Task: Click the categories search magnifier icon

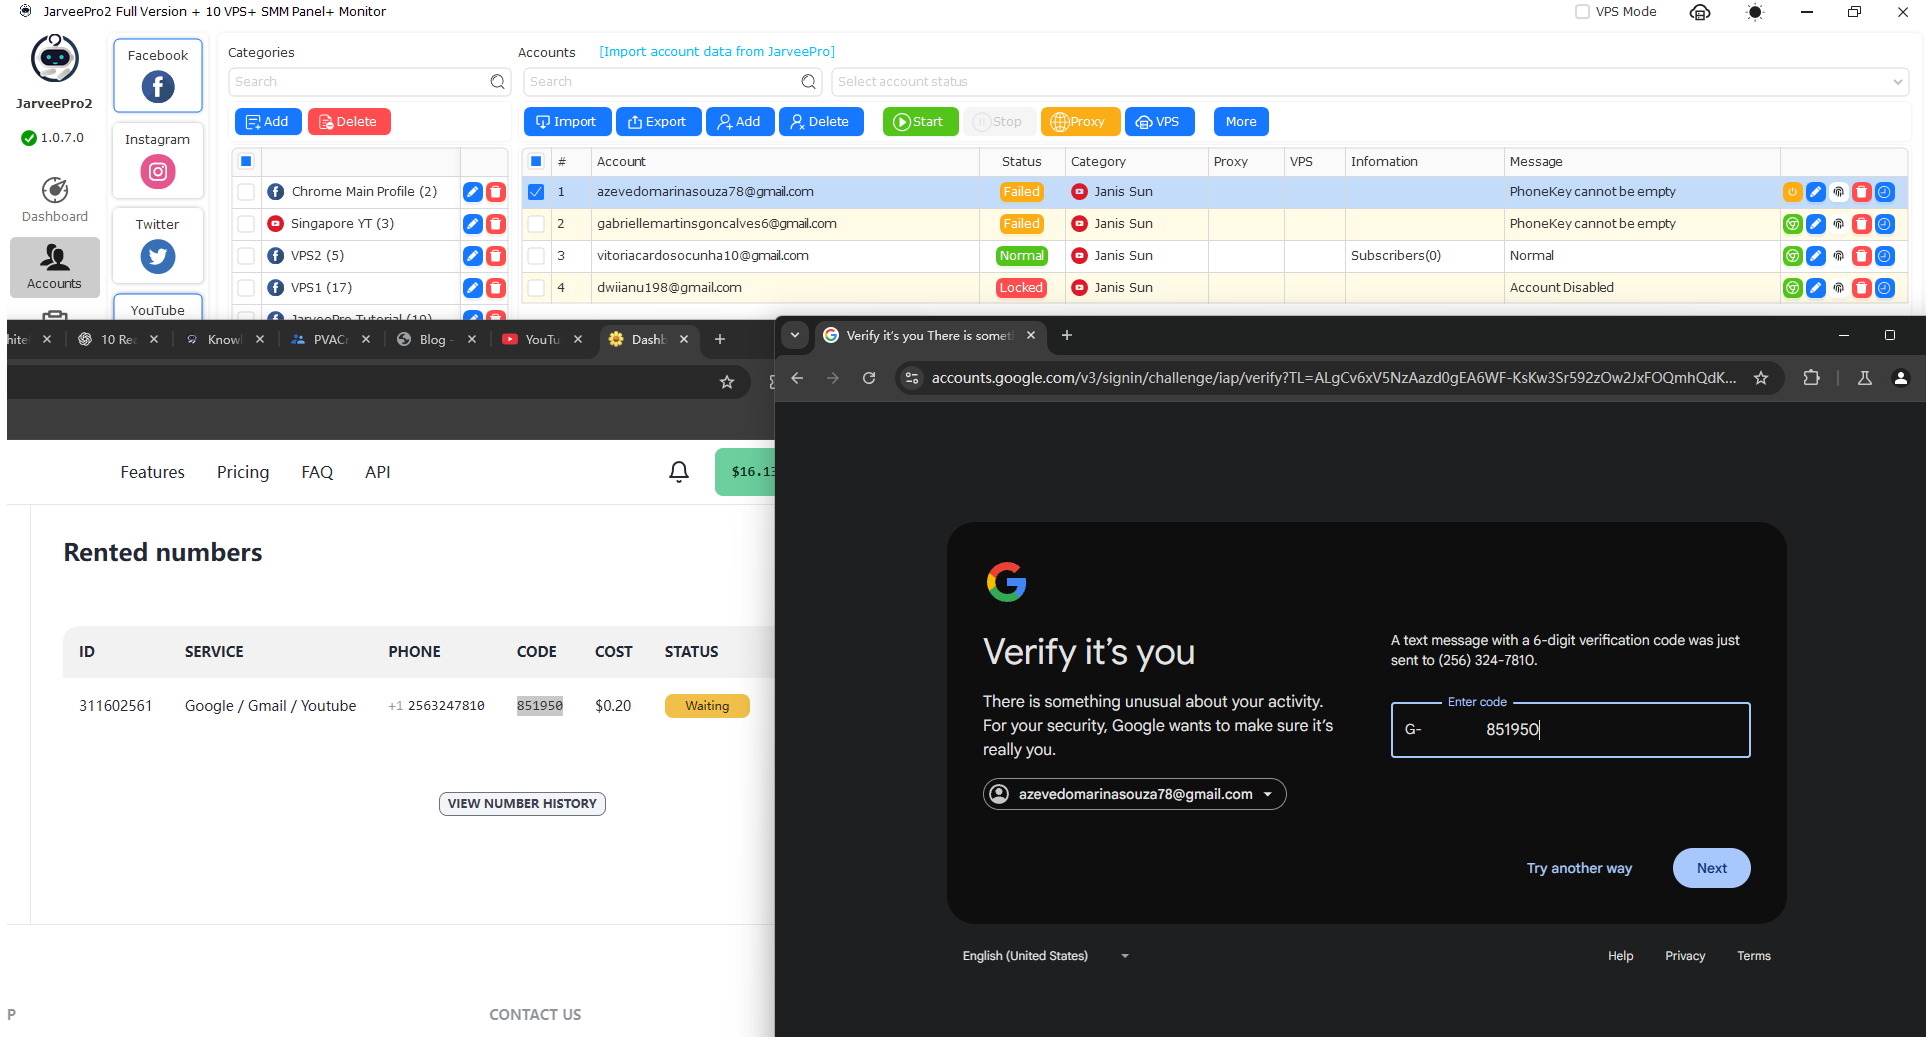Action: click(x=498, y=82)
